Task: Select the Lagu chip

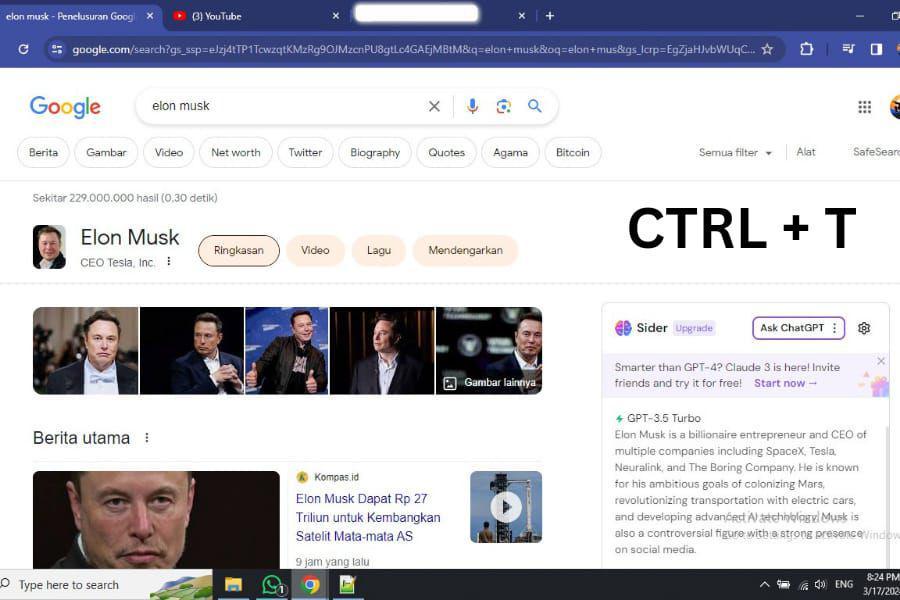Action: 379,250
